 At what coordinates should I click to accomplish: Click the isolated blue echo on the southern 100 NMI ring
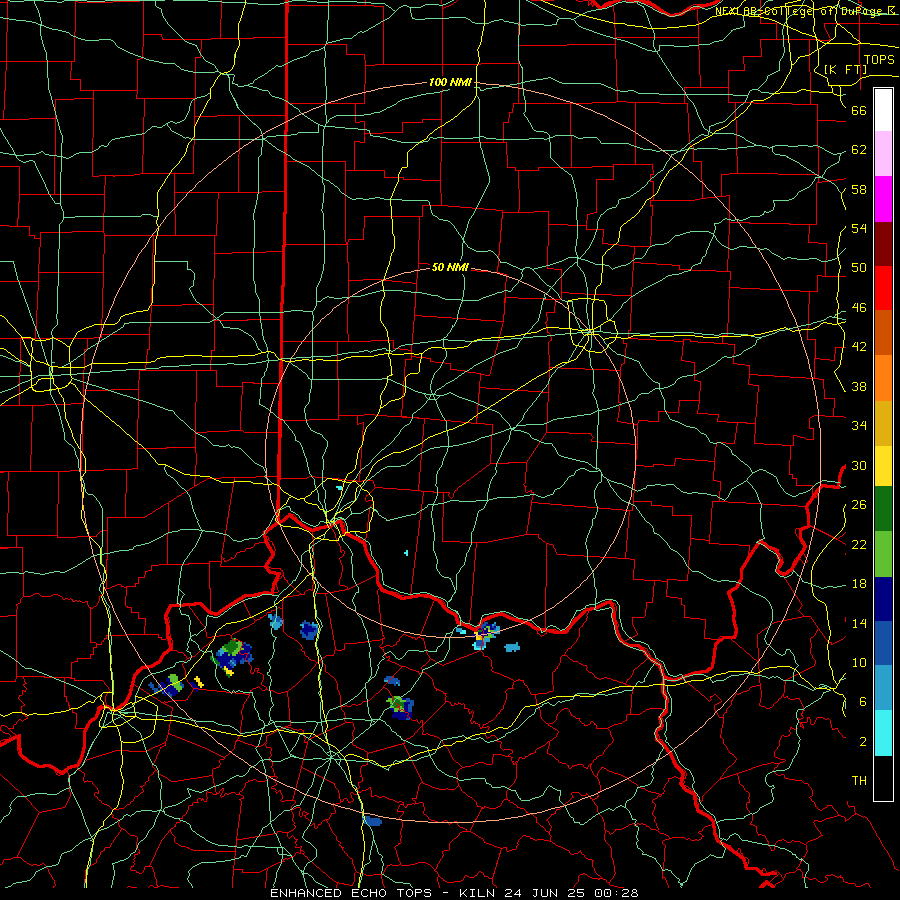tap(373, 821)
